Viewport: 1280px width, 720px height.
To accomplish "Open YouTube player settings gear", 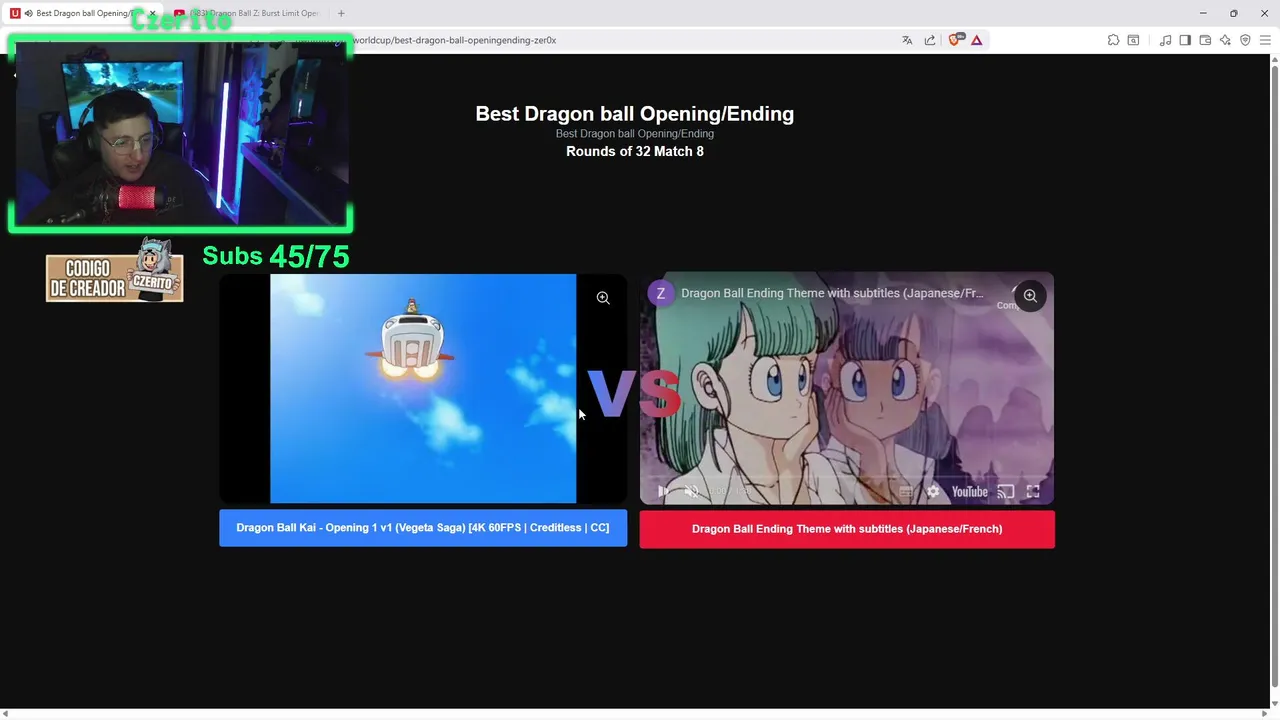I will click(933, 492).
